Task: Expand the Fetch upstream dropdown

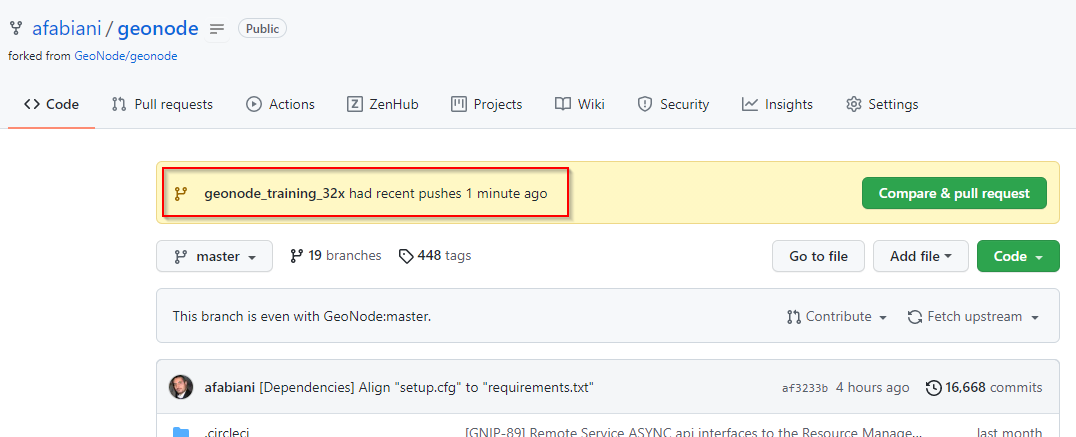Action: (973, 316)
